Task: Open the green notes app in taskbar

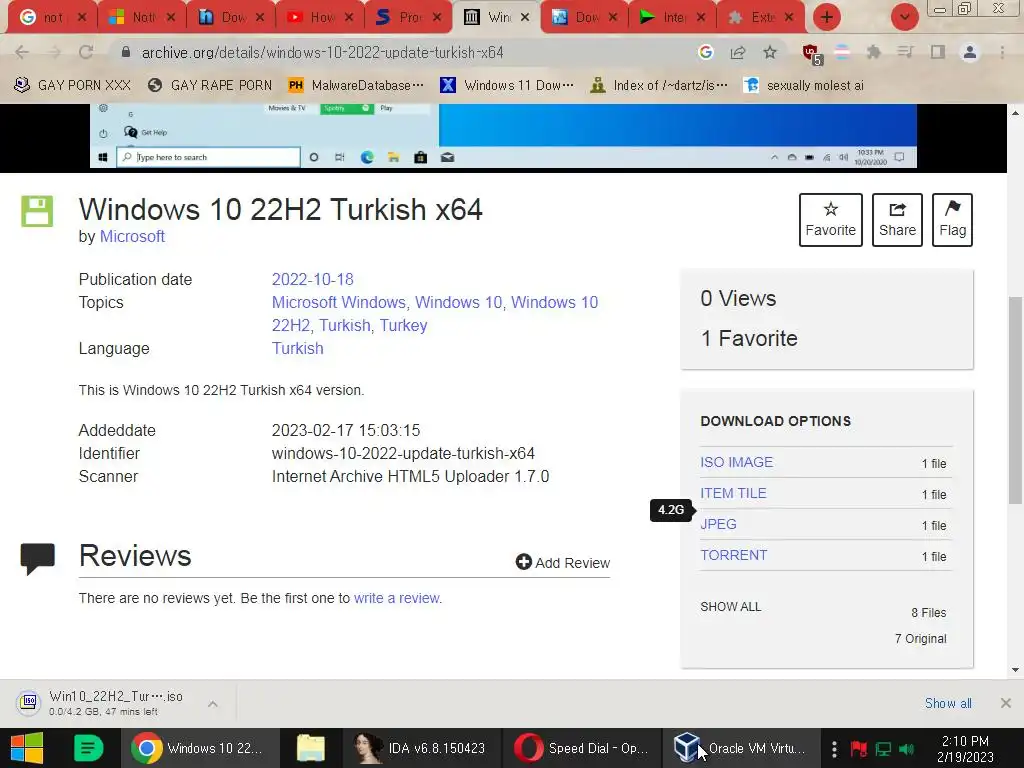Action: (x=88, y=748)
